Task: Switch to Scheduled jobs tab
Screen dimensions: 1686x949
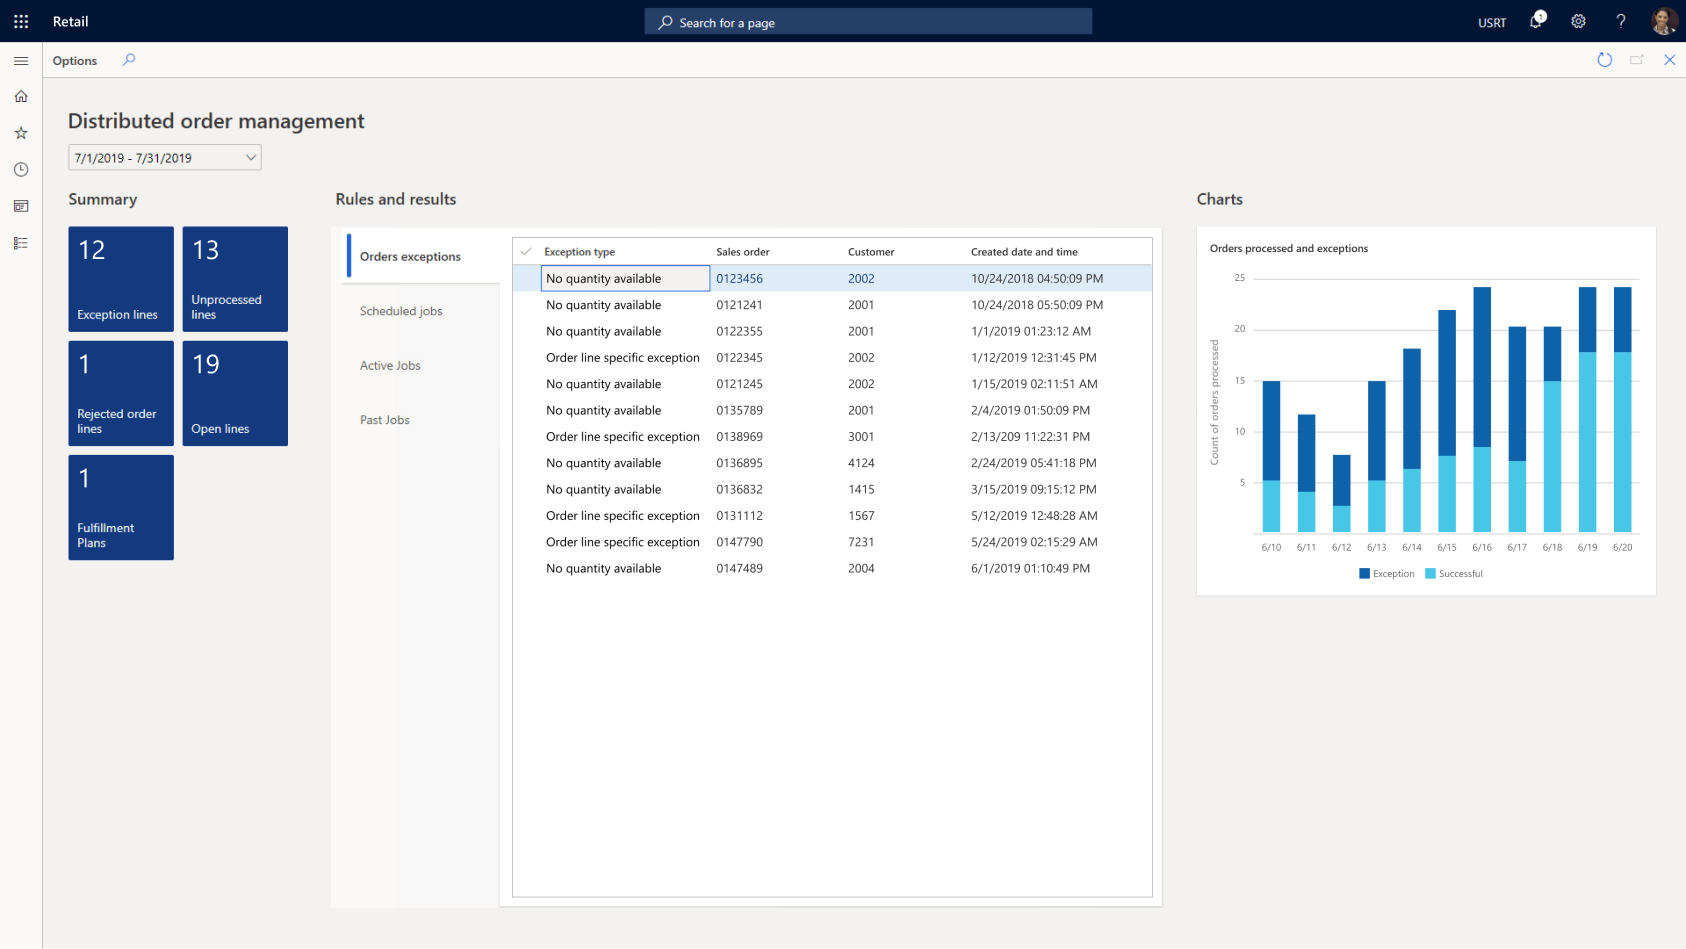Action: click(x=401, y=311)
